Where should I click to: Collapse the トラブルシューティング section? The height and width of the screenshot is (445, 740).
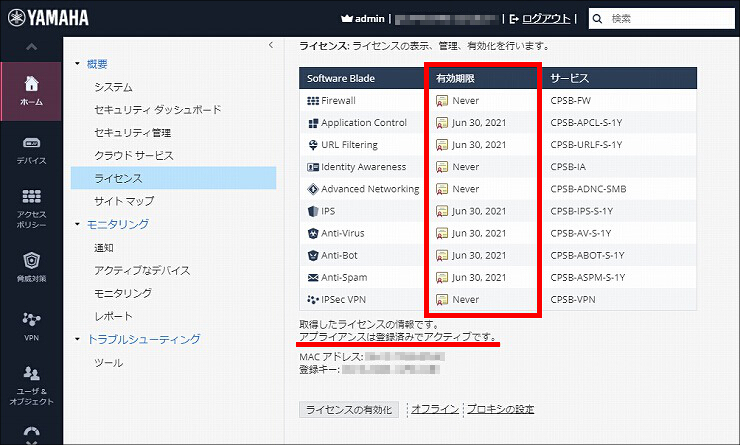pos(77,339)
